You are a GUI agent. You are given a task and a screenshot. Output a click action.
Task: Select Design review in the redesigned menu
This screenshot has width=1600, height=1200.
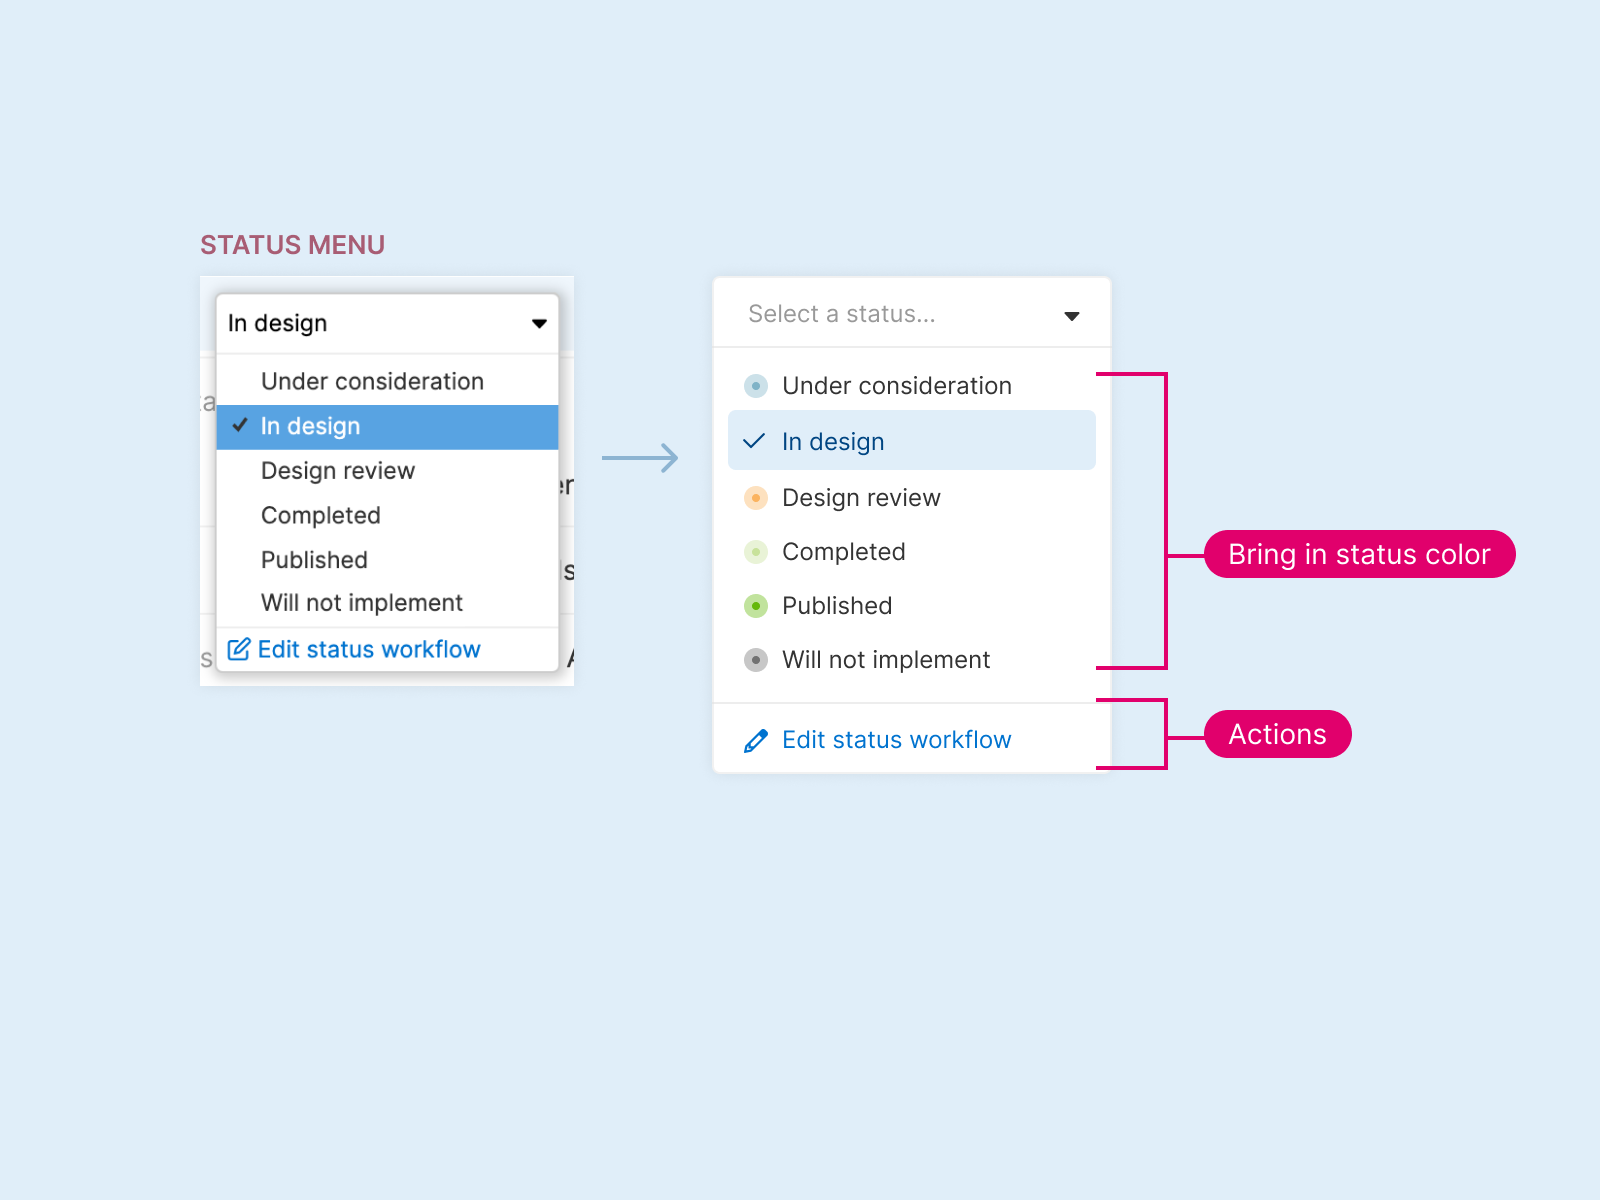(x=861, y=498)
